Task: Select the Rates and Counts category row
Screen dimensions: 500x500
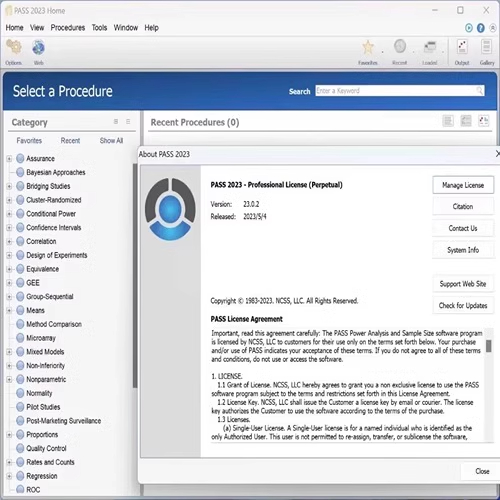Action: point(45,462)
